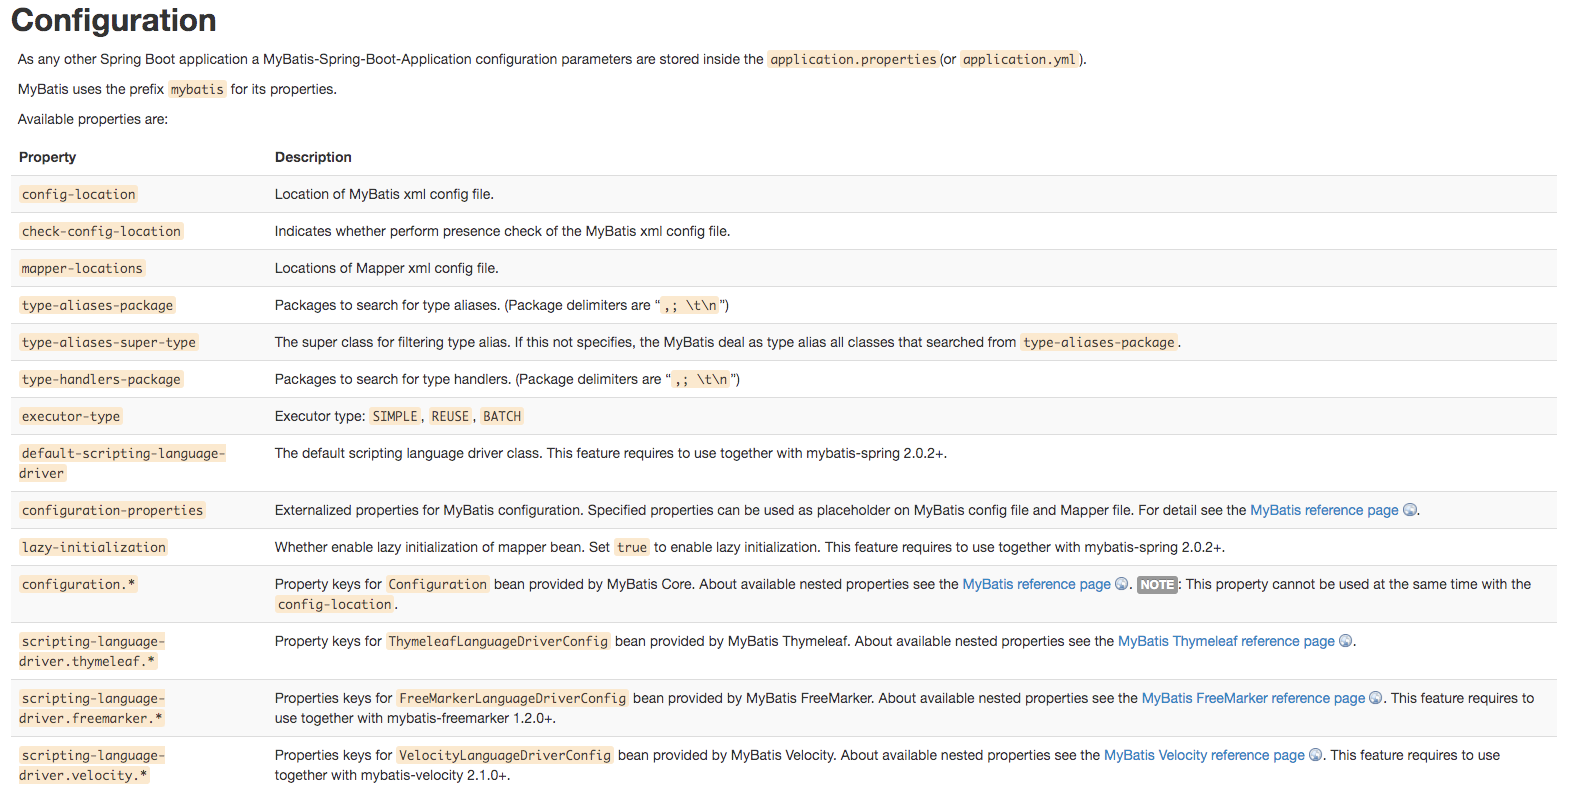Click the mapper-locations property name

point(82,268)
